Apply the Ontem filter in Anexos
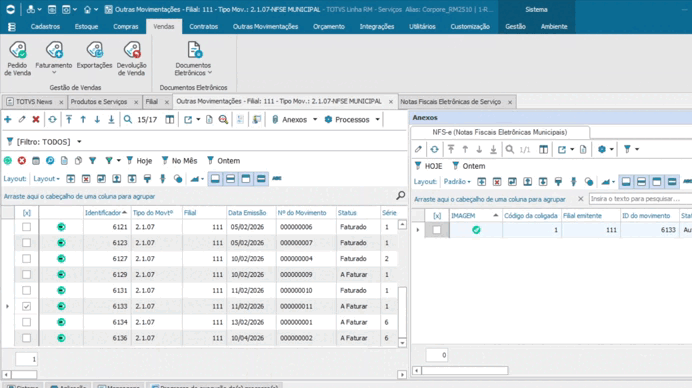Image resolution: width=692 pixels, height=388 pixels. (469, 166)
